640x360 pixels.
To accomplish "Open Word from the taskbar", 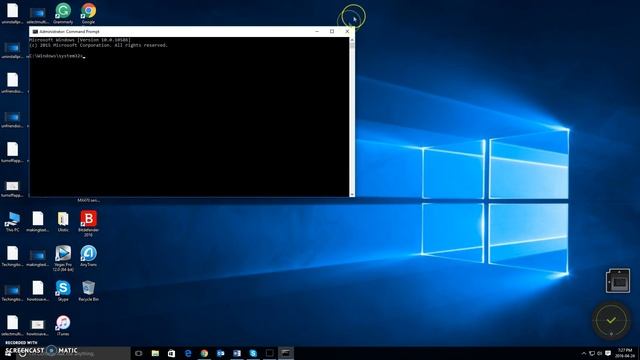I will point(237,353).
